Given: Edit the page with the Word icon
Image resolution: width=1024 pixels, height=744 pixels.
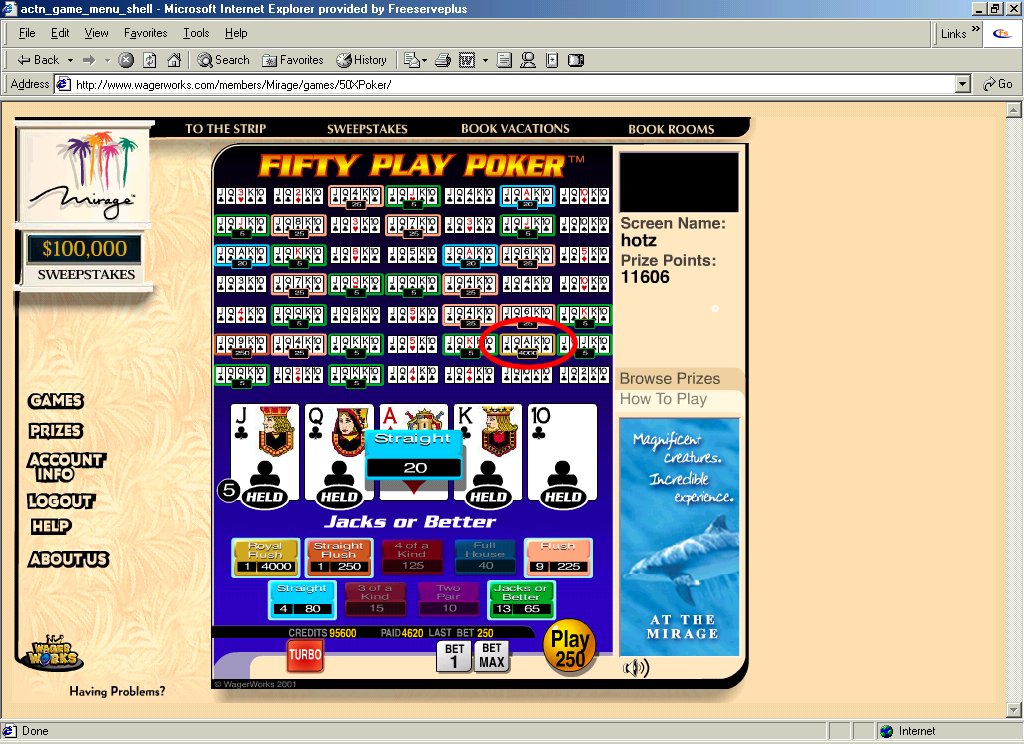Looking at the screenshot, I should tap(467, 60).
